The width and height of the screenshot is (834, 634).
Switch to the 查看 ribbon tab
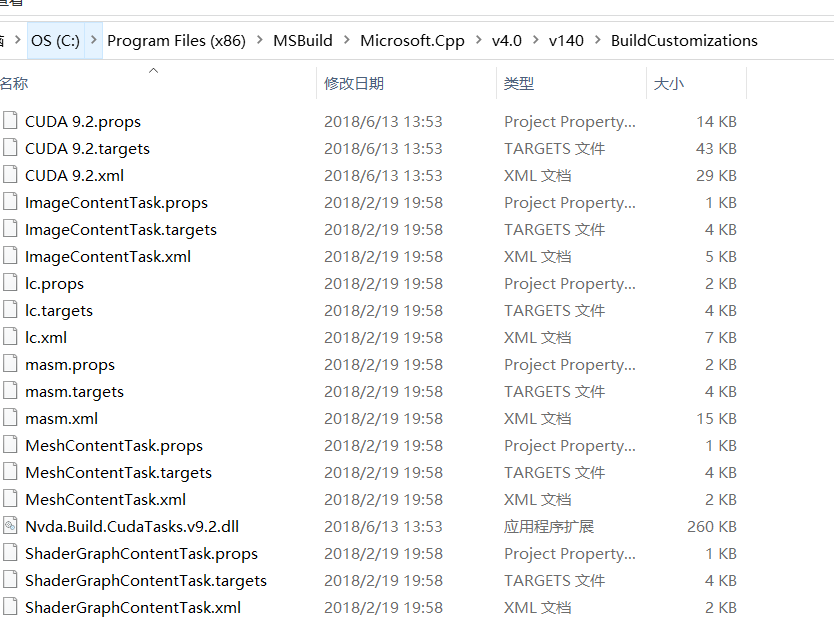(10, 5)
